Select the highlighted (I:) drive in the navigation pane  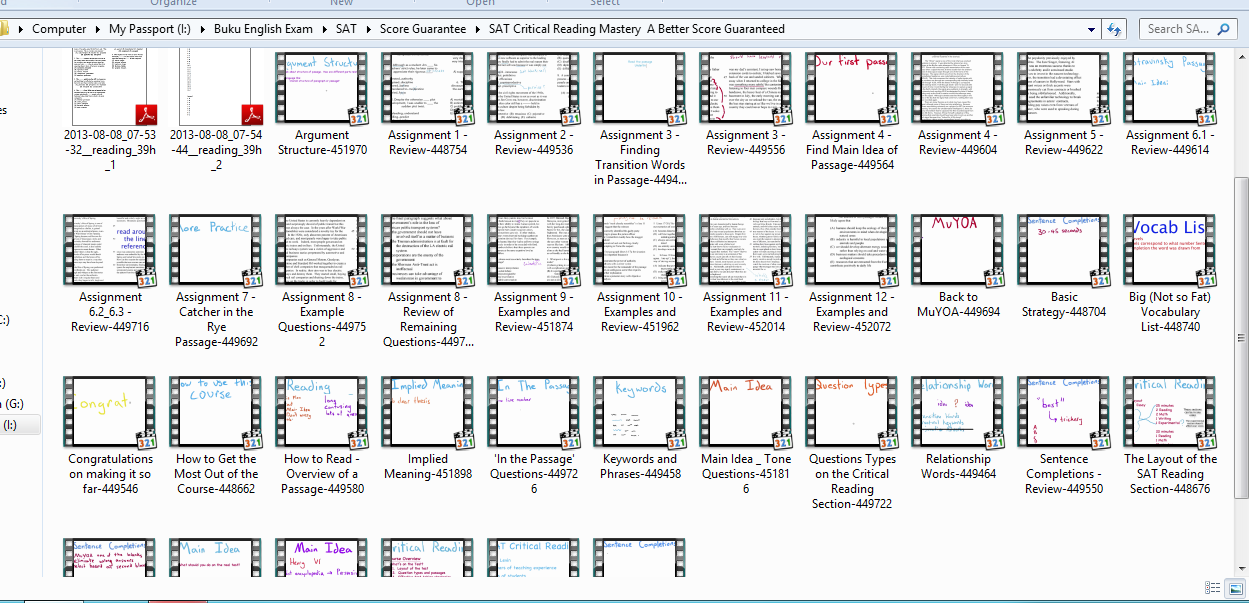pyautogui.click(x=21, y=425)
